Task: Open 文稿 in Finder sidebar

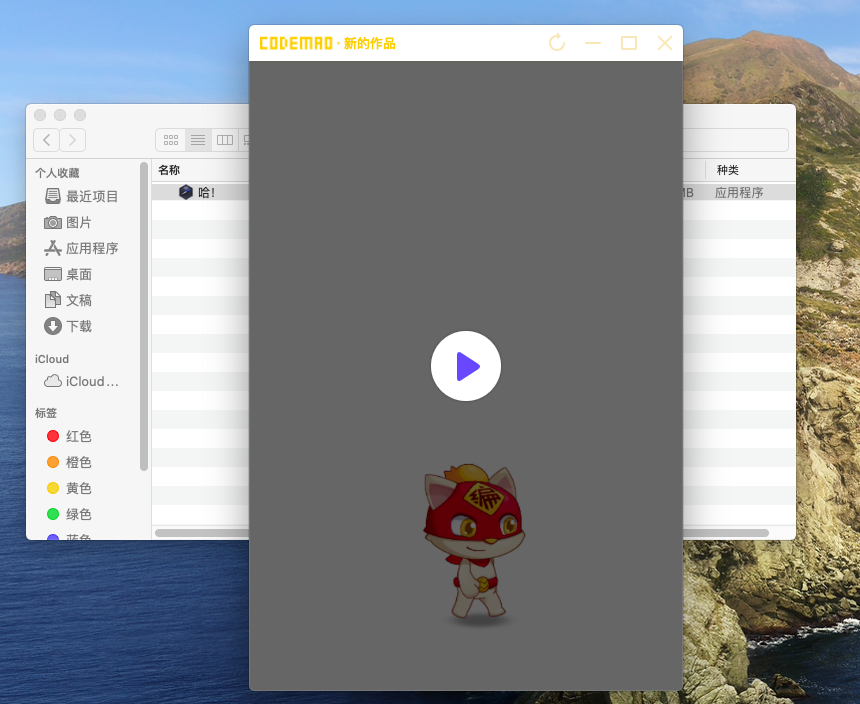Action: (x=68, y=300)
